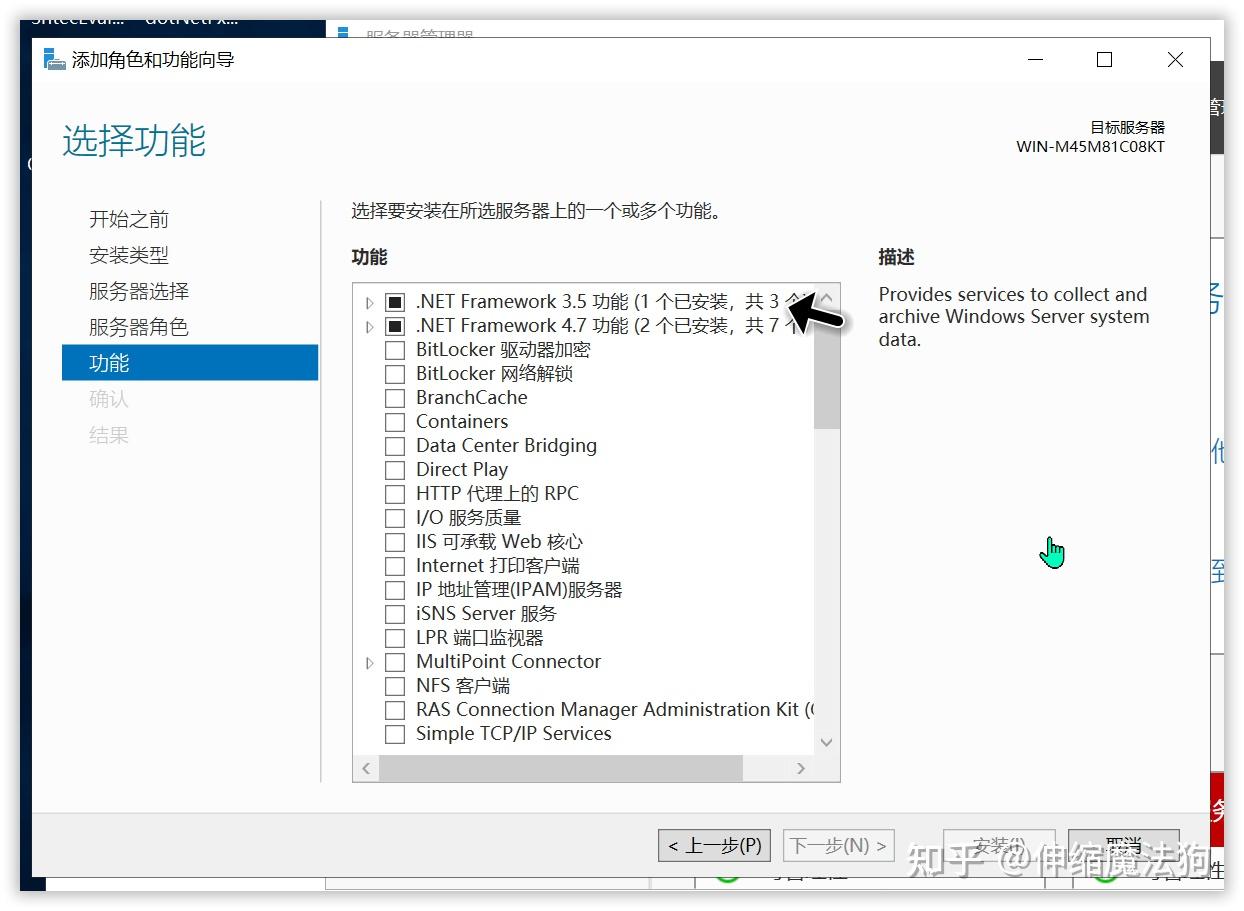The width and height of the screenshot is (1244, 911).
Task: Expand the .NET Framework 3.5 功能 node
Action: tap(369, 301)
